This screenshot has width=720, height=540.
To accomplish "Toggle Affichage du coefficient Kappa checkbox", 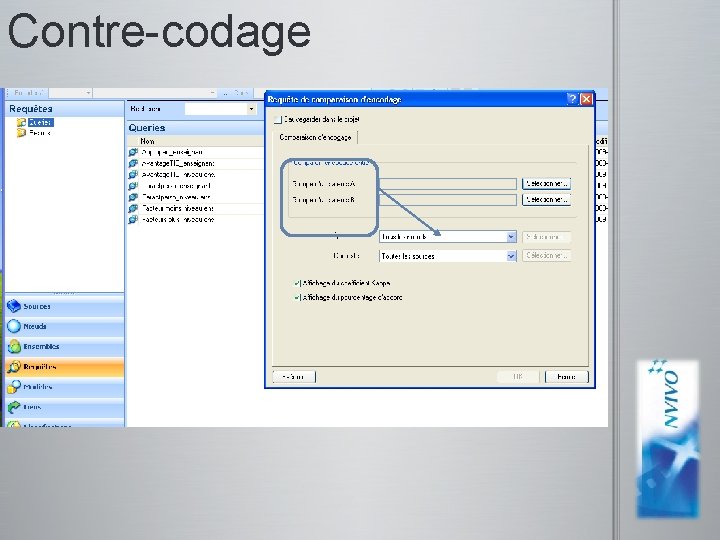I will pyautogui.click(x=297, y=283).
